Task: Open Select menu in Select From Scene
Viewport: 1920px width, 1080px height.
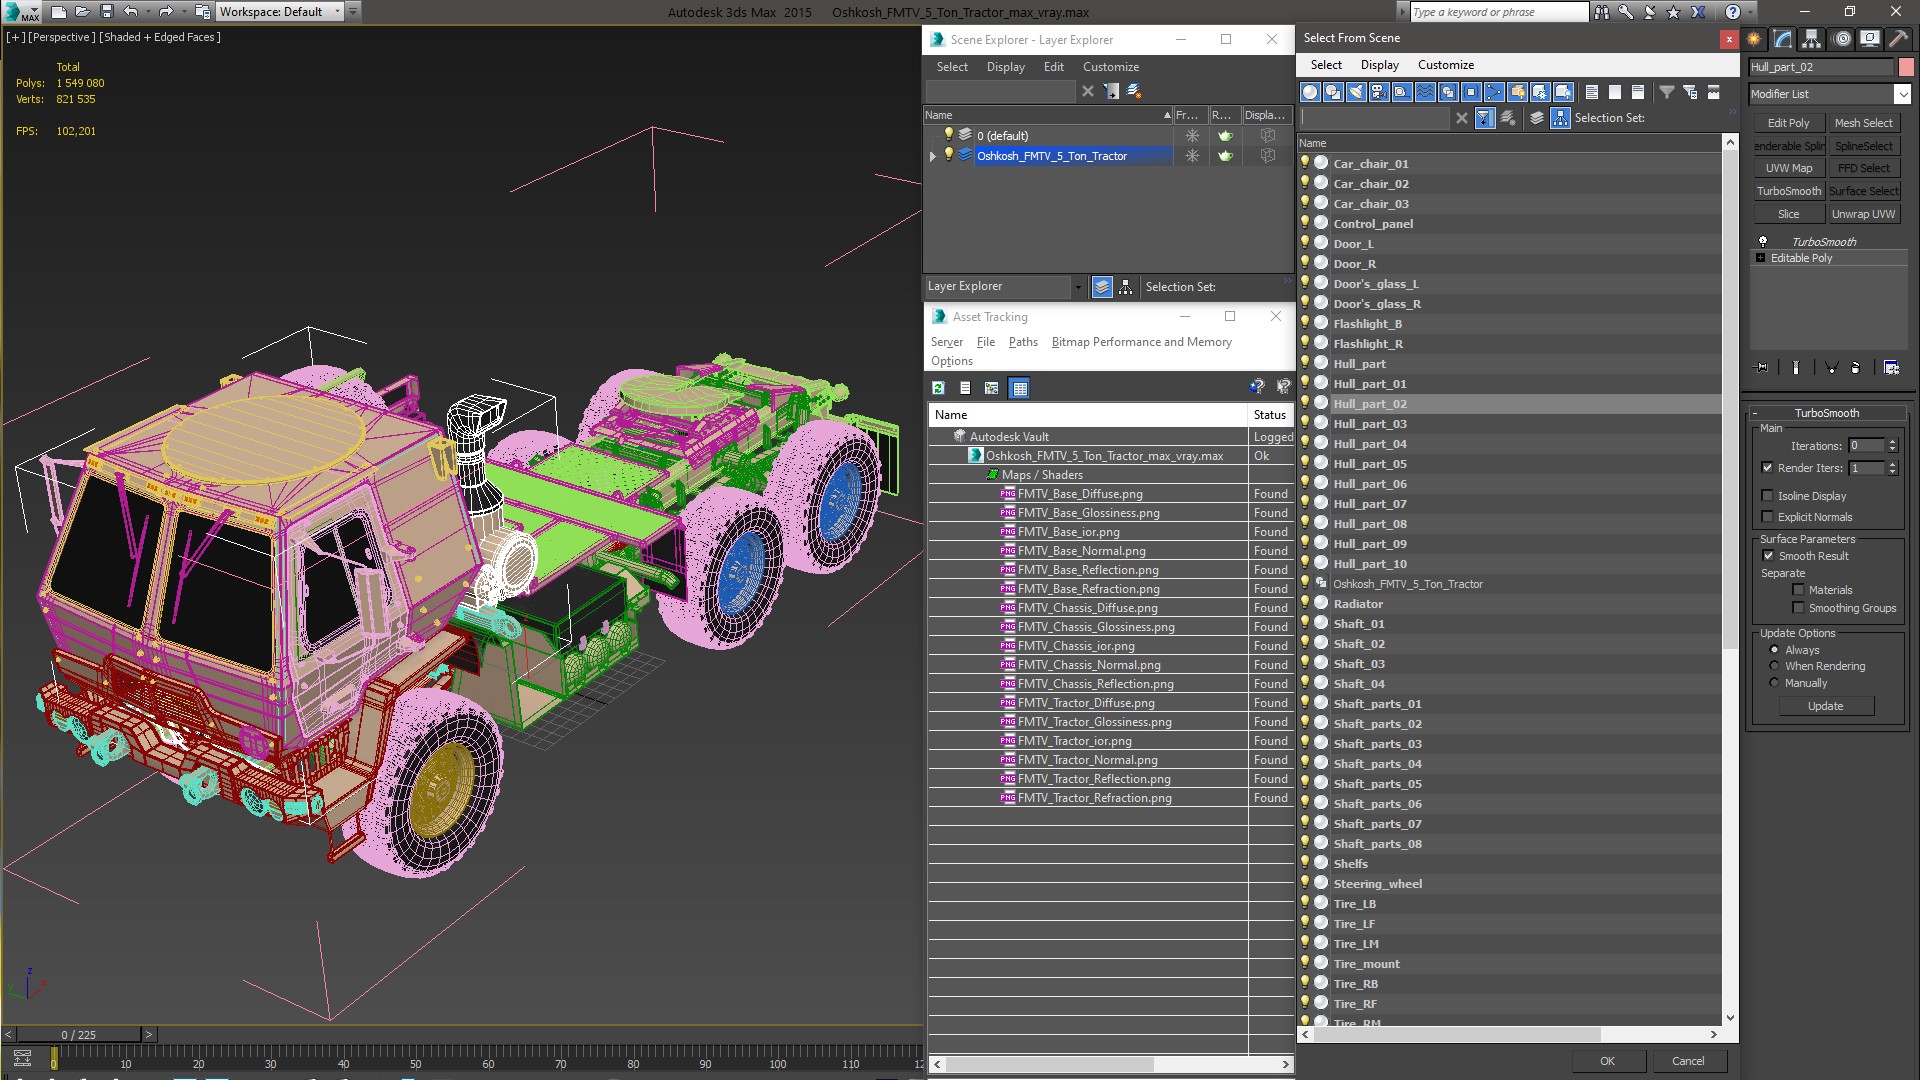Action: pos(1326,65)
